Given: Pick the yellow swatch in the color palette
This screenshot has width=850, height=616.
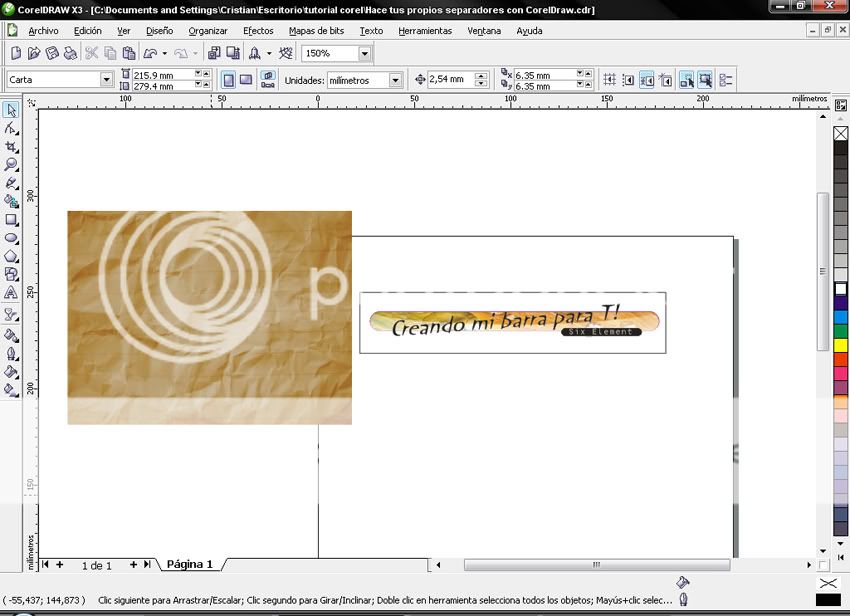Looking at the screenshot, I should coord(841,345).
